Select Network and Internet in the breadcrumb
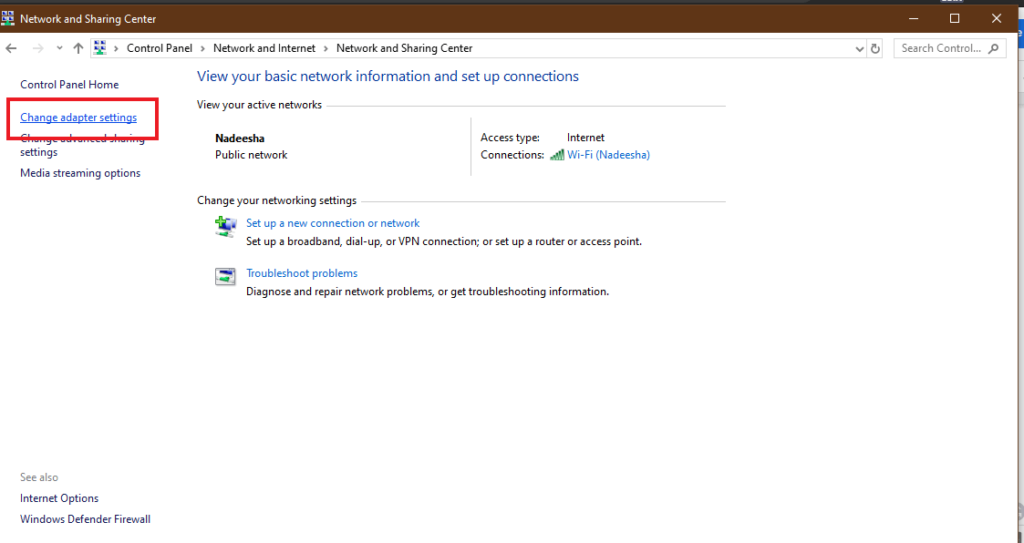1024x543 pixels. coord(264,48)
